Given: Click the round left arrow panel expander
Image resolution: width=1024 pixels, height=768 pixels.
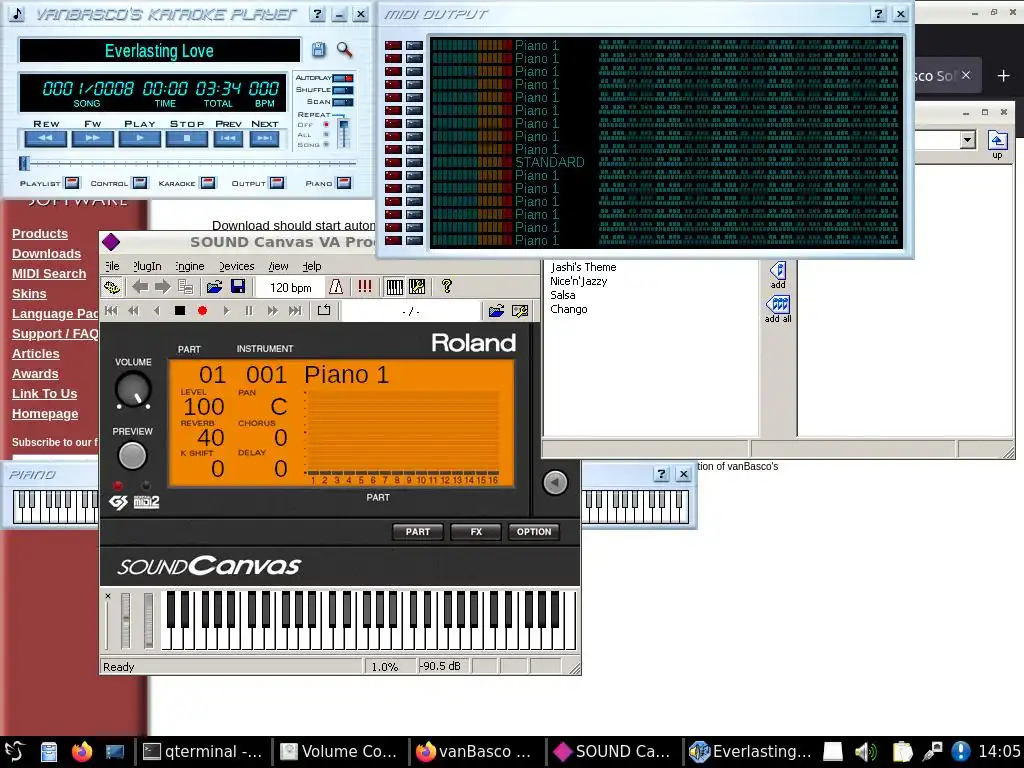Looking at the screenshot, I should [x=555, y=483].
